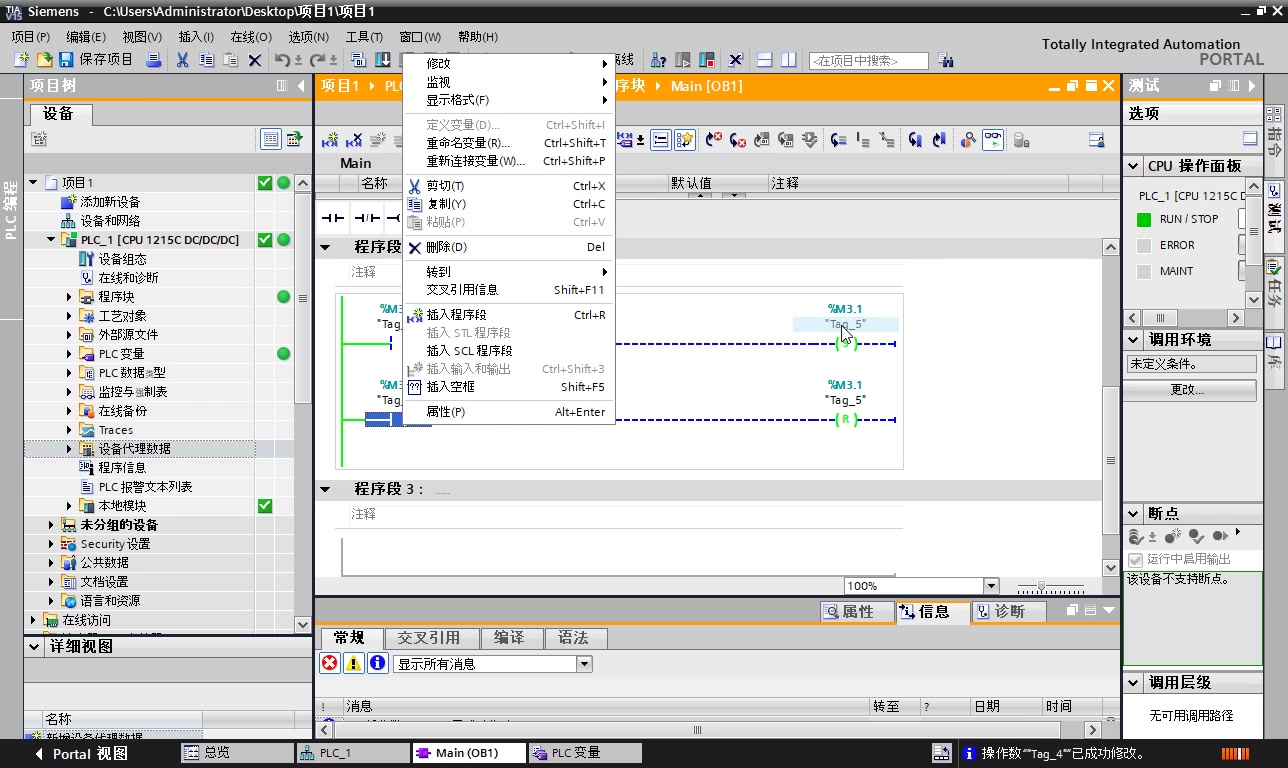Viewport: 1288px width, 768px height.
Task: Click the favorites star icon in editor toolbar
Action: click(685, 140)
